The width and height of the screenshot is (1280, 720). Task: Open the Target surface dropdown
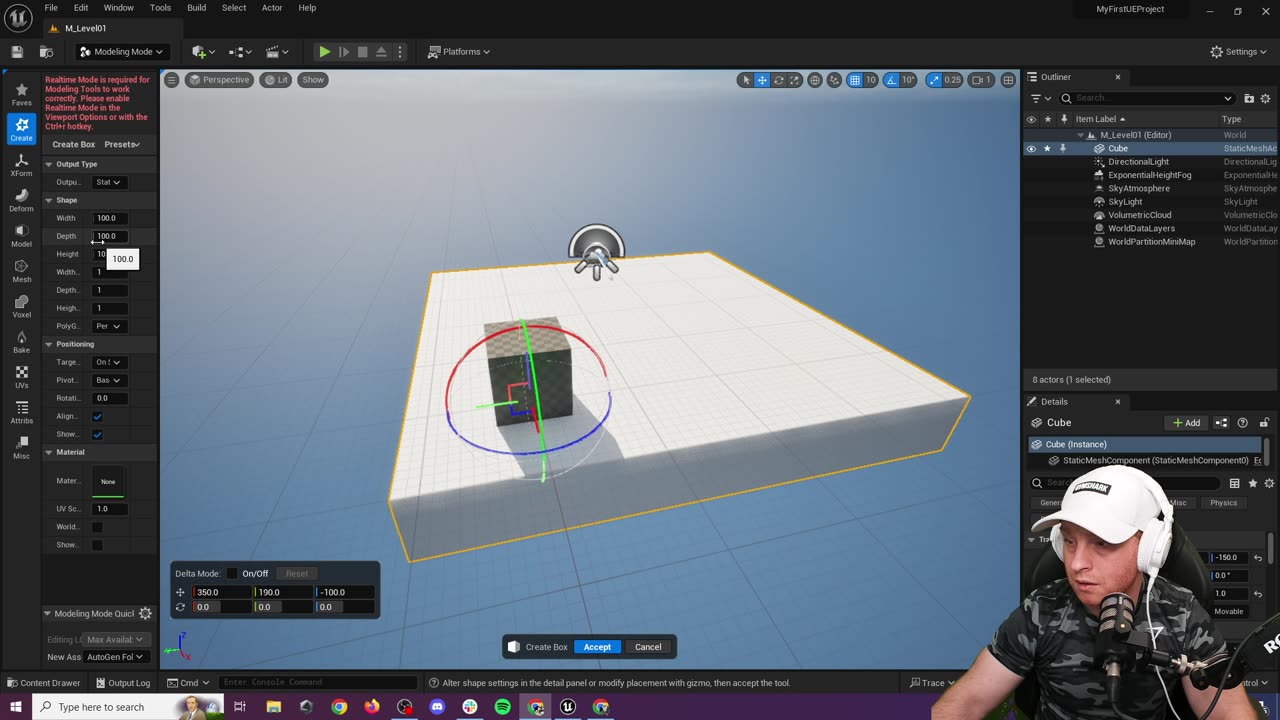(x=108, y=362)
